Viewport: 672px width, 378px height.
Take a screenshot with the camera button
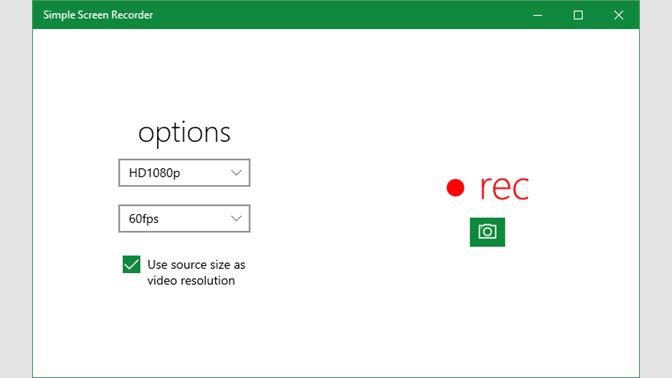(x=487, y=232)
